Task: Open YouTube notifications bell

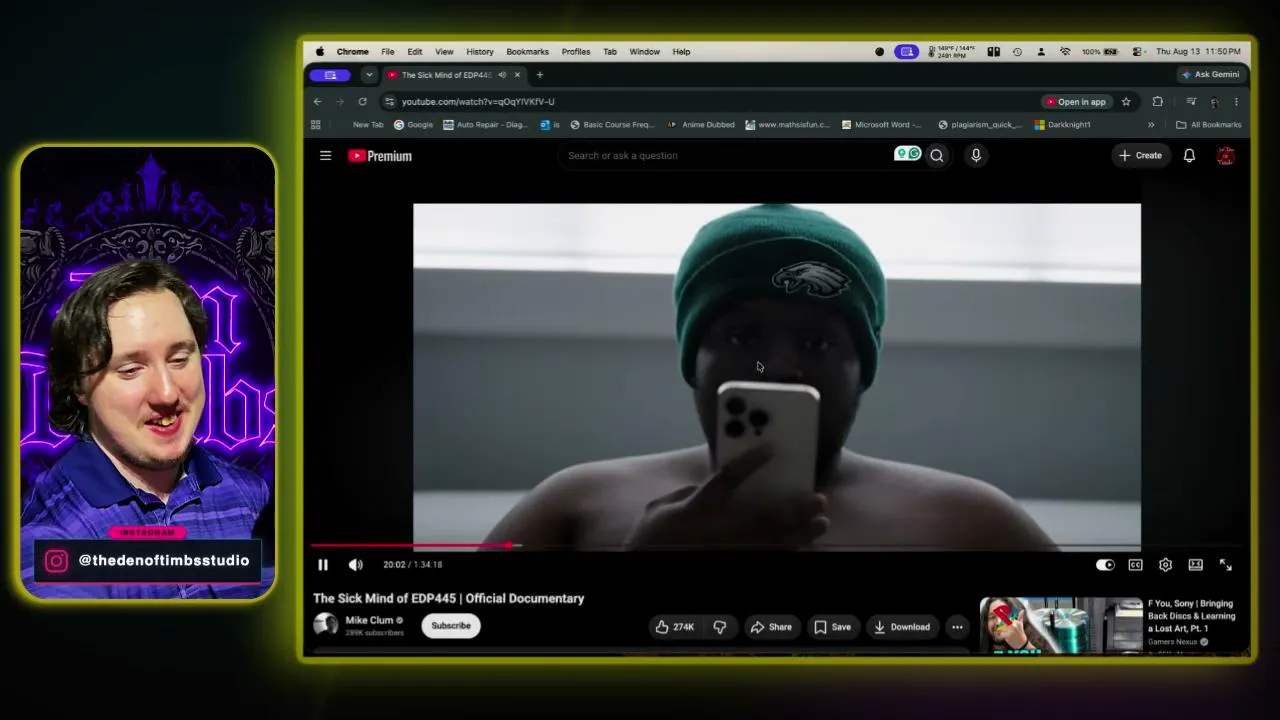Action: 1189,155
